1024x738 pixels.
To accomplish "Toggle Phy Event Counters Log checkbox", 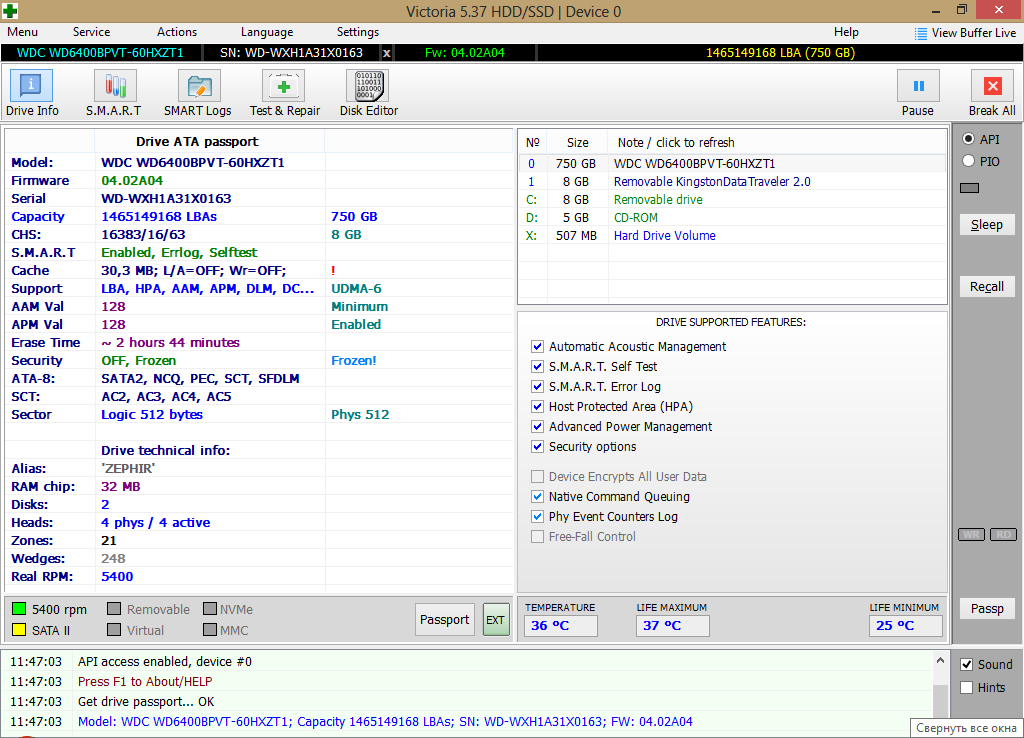I will [x=537, y=517].
